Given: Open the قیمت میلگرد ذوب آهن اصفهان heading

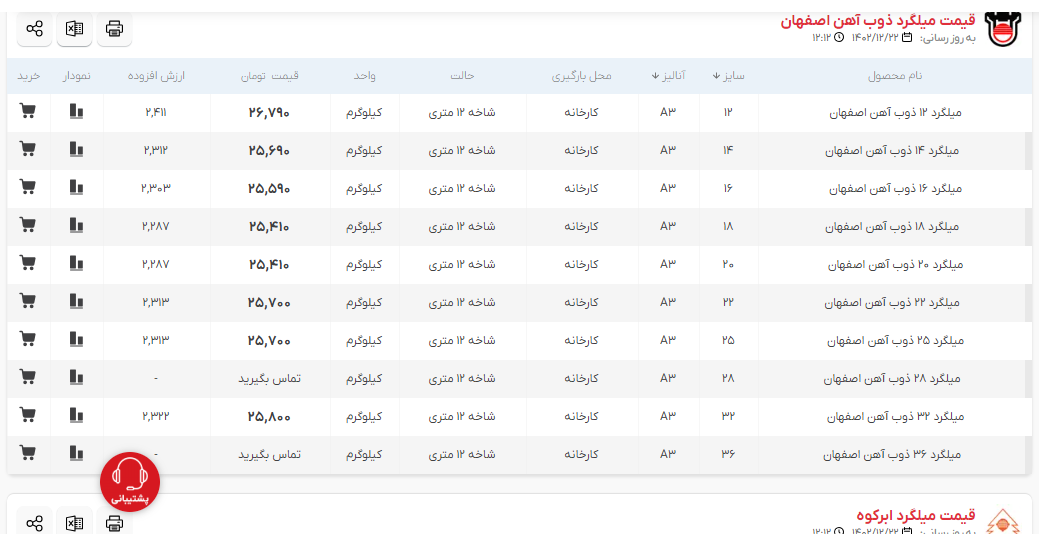Looking at the screenshot, I should (878, 20).
